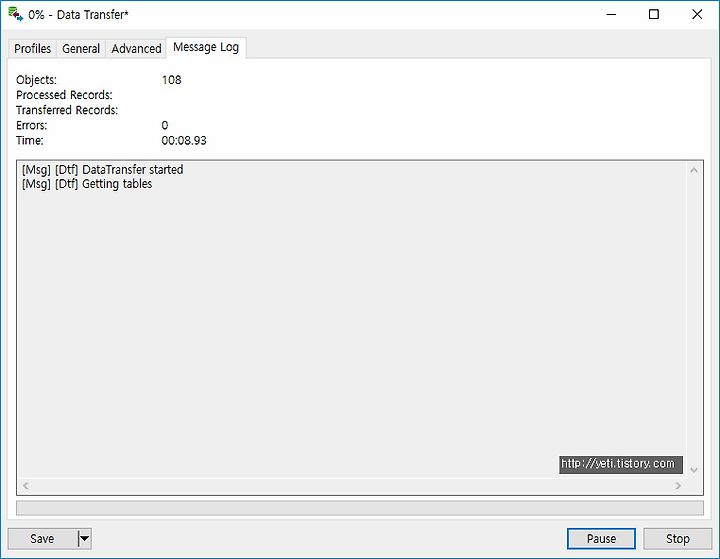Click the Data Transfer title bar icon
Viewport: 720px width, 559px height.
tap(16, 14)
